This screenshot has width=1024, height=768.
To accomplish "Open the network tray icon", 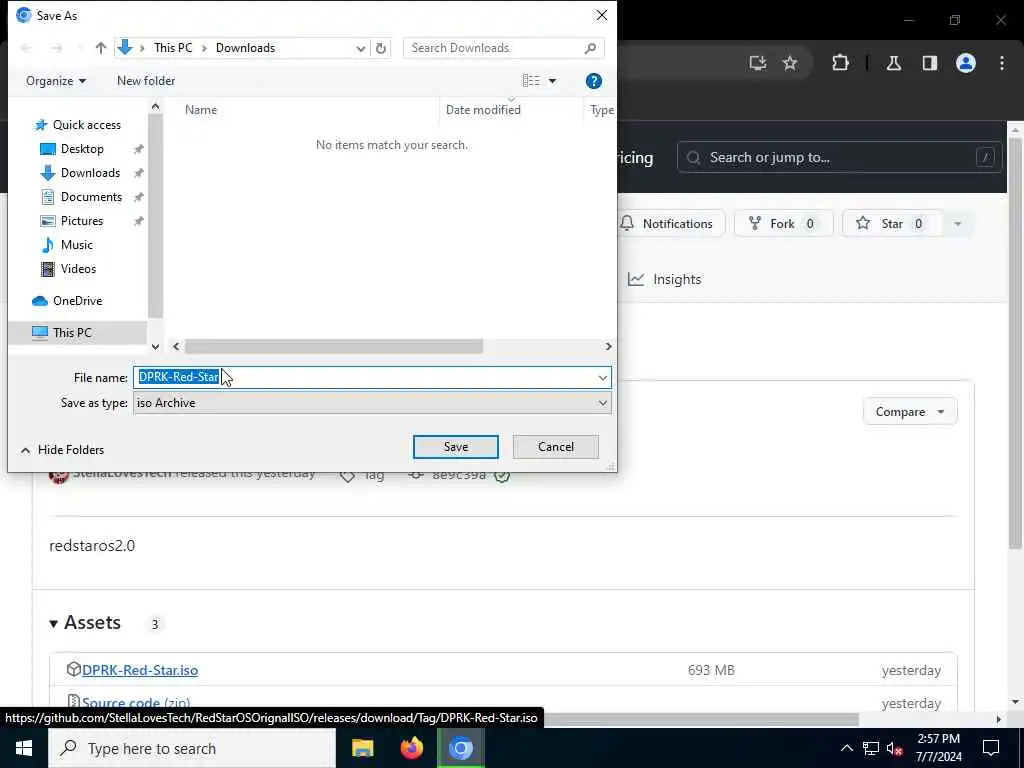I will (871, 748).
